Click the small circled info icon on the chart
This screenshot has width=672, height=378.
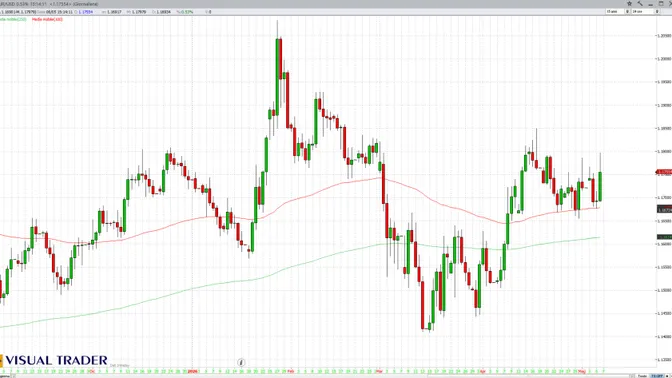click(241, 362)
